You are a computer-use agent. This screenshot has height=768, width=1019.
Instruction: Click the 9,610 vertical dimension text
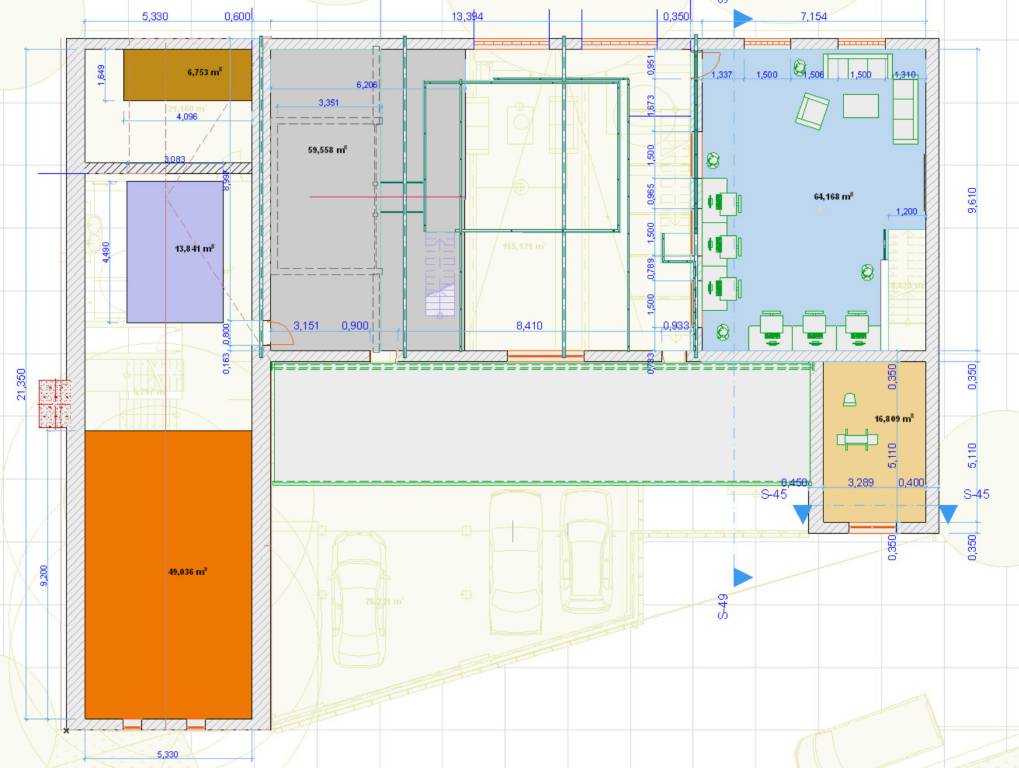(x=972, y=201)
